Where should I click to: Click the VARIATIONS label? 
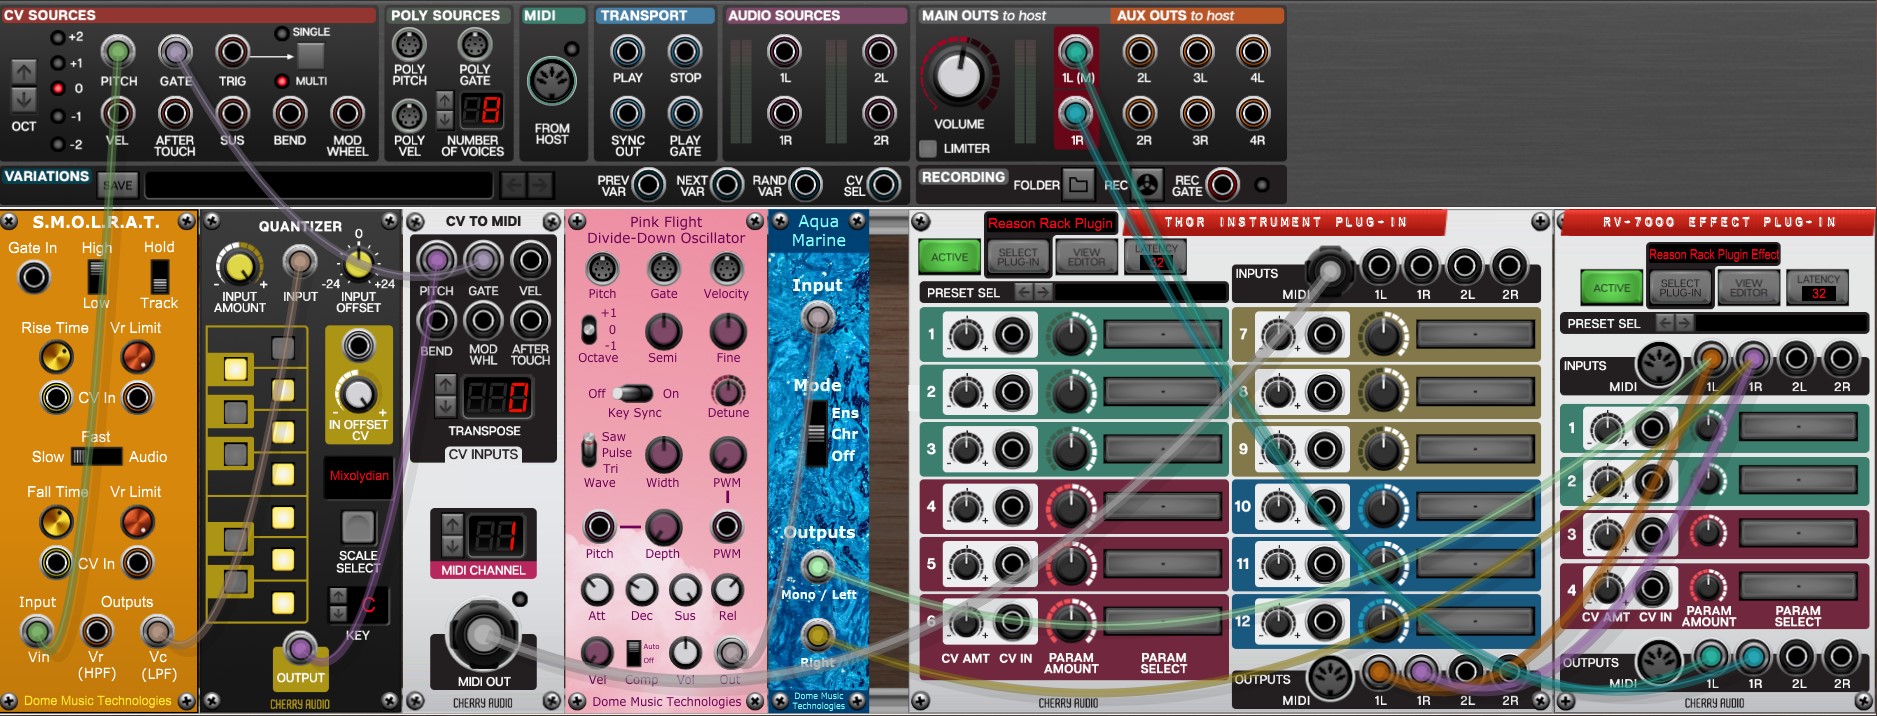47,176
